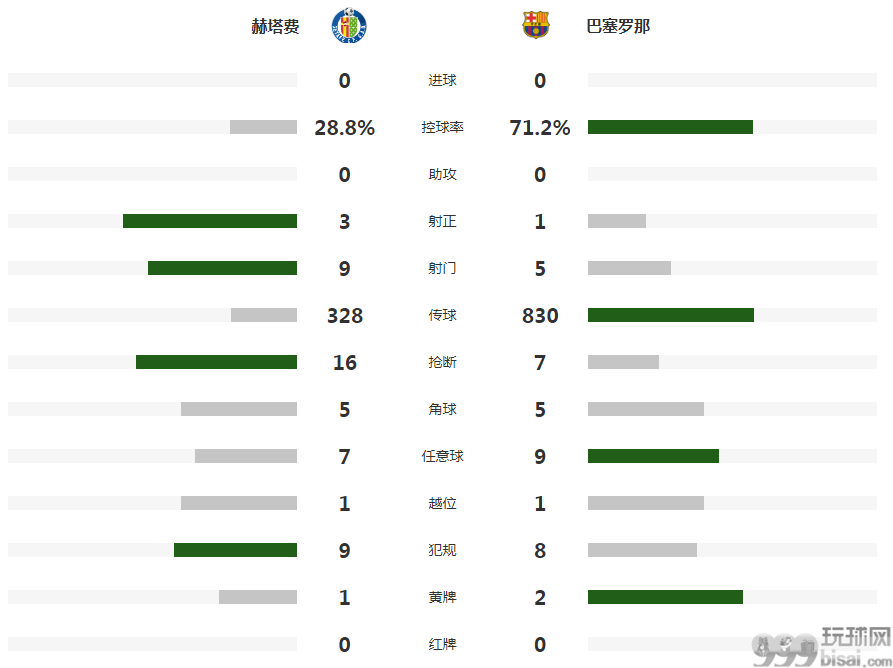Click Barcelona's green 黄牌 yellow card bar
The image size is (893, 668).
[x=665, y=597]
